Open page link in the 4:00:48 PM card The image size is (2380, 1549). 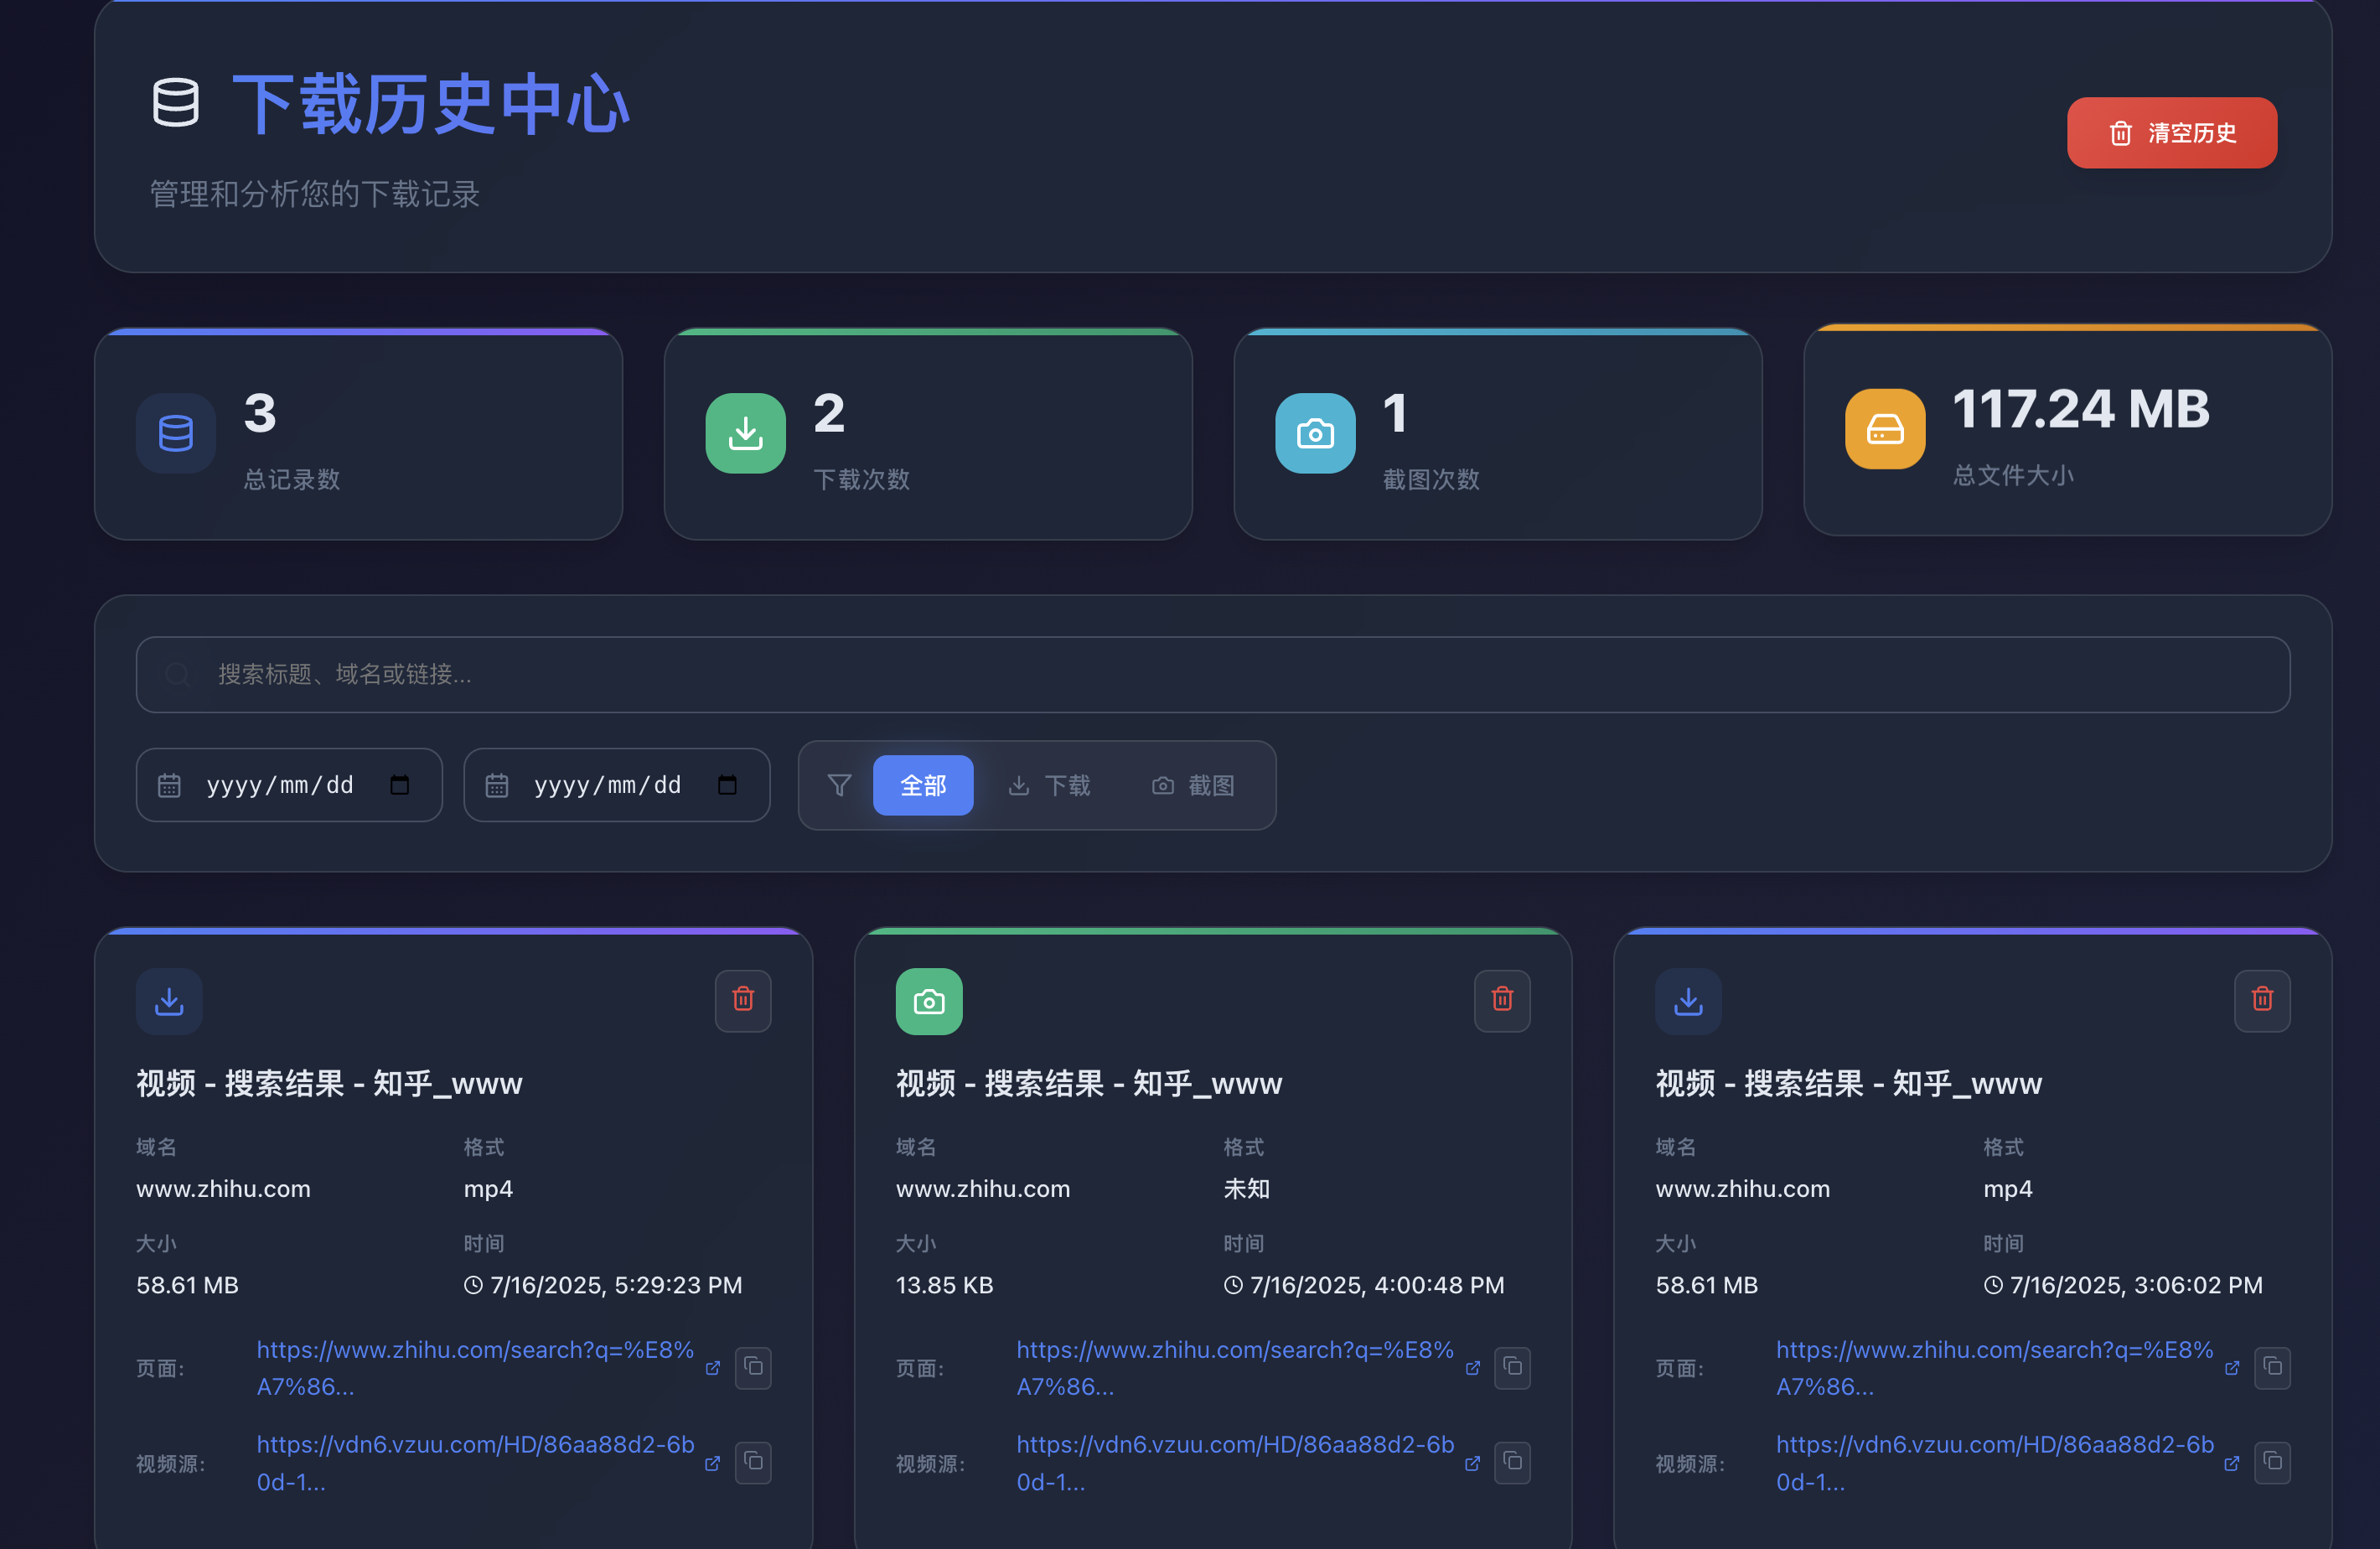point(1235,1368)
